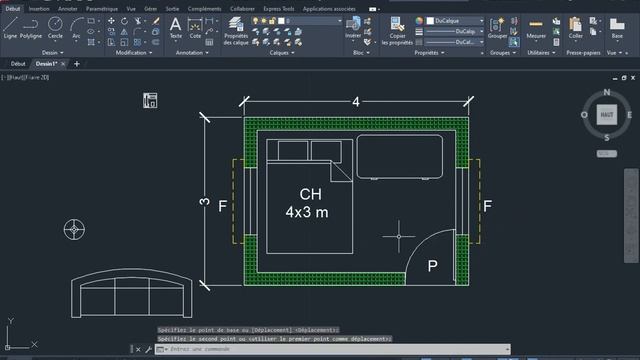Viewport: 640px width, 360px height.
Task: Select the Ligne drawing tool
Action: [x=10, y=28]
